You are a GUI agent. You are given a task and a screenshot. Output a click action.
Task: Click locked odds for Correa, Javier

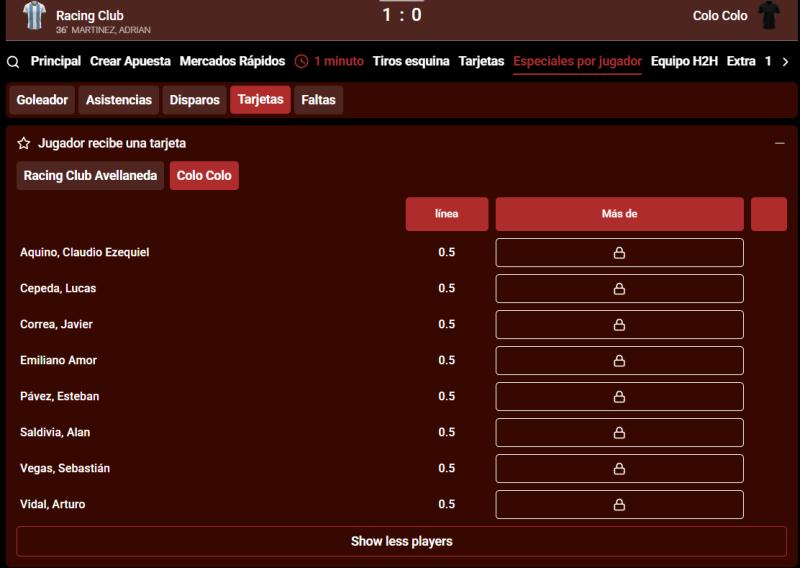619,325
